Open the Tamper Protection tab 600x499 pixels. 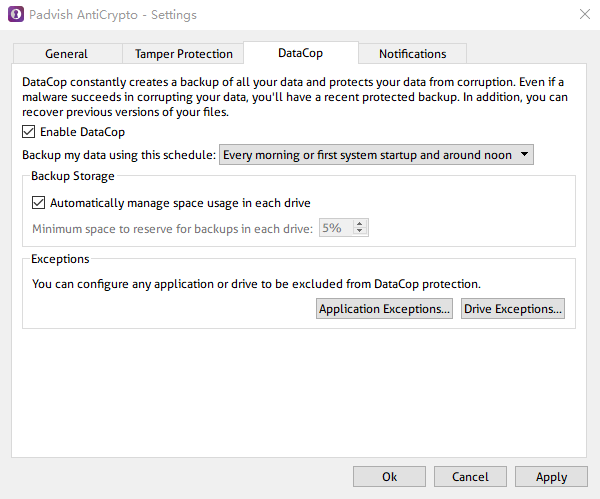coord(183,54)
